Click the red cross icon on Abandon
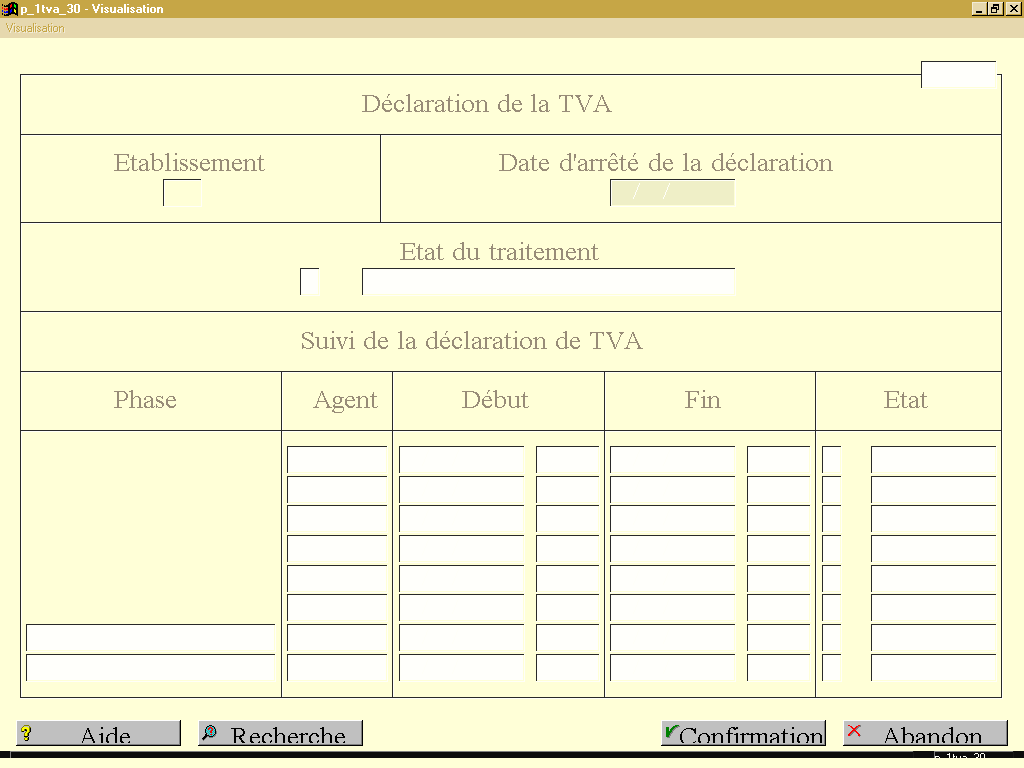 tap(854, 731)
